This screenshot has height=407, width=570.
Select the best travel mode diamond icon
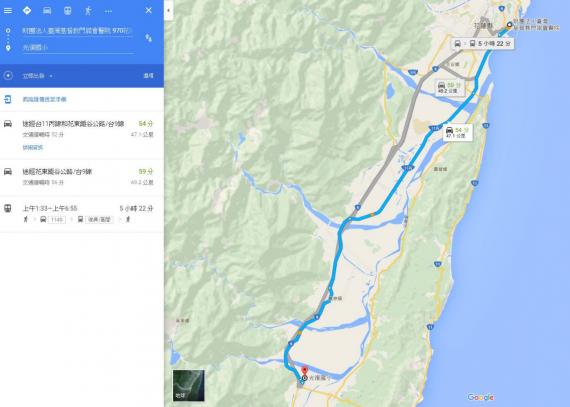tap(27, 11)
